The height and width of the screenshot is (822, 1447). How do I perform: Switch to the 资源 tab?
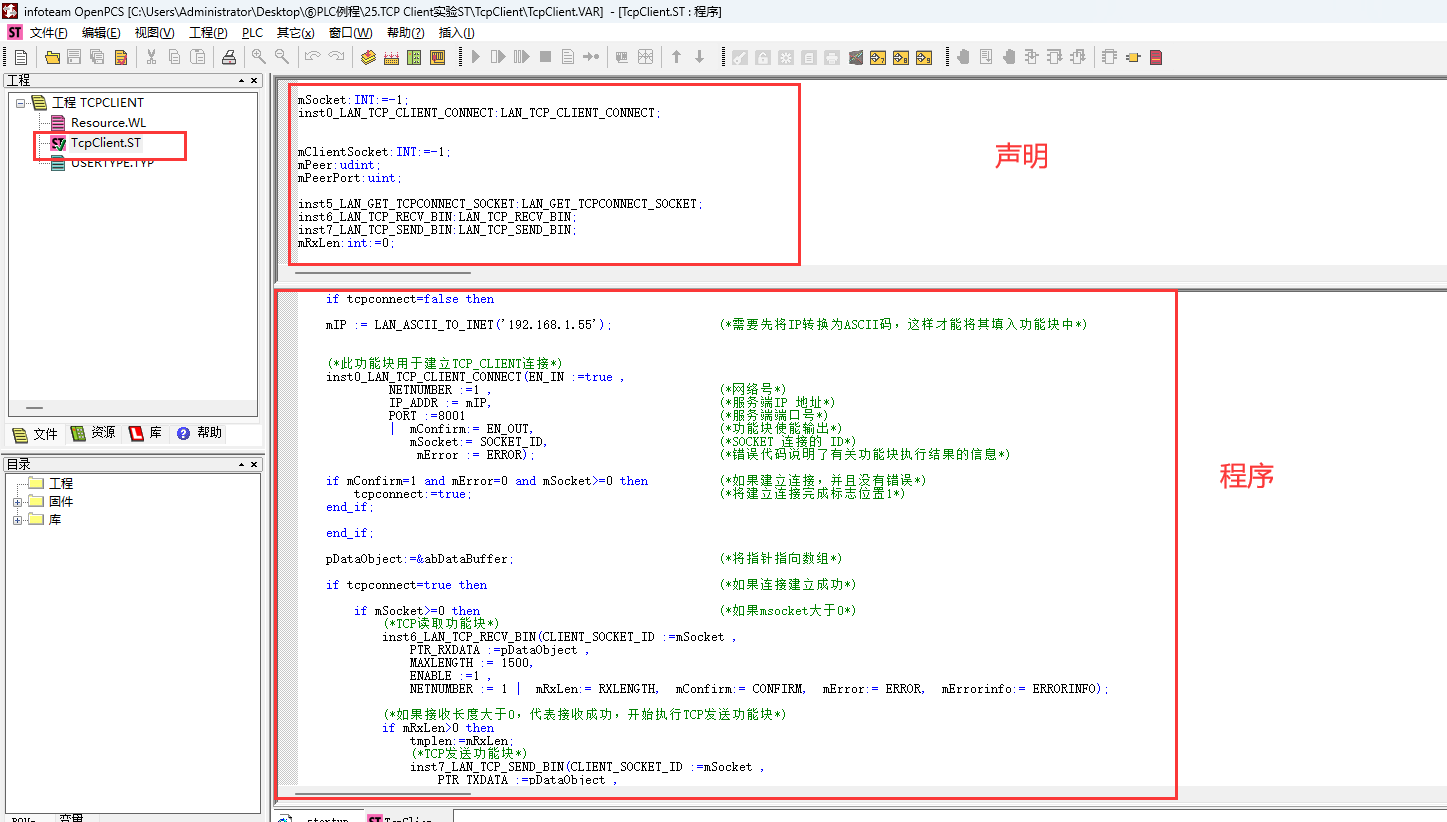tap(93, 434)
